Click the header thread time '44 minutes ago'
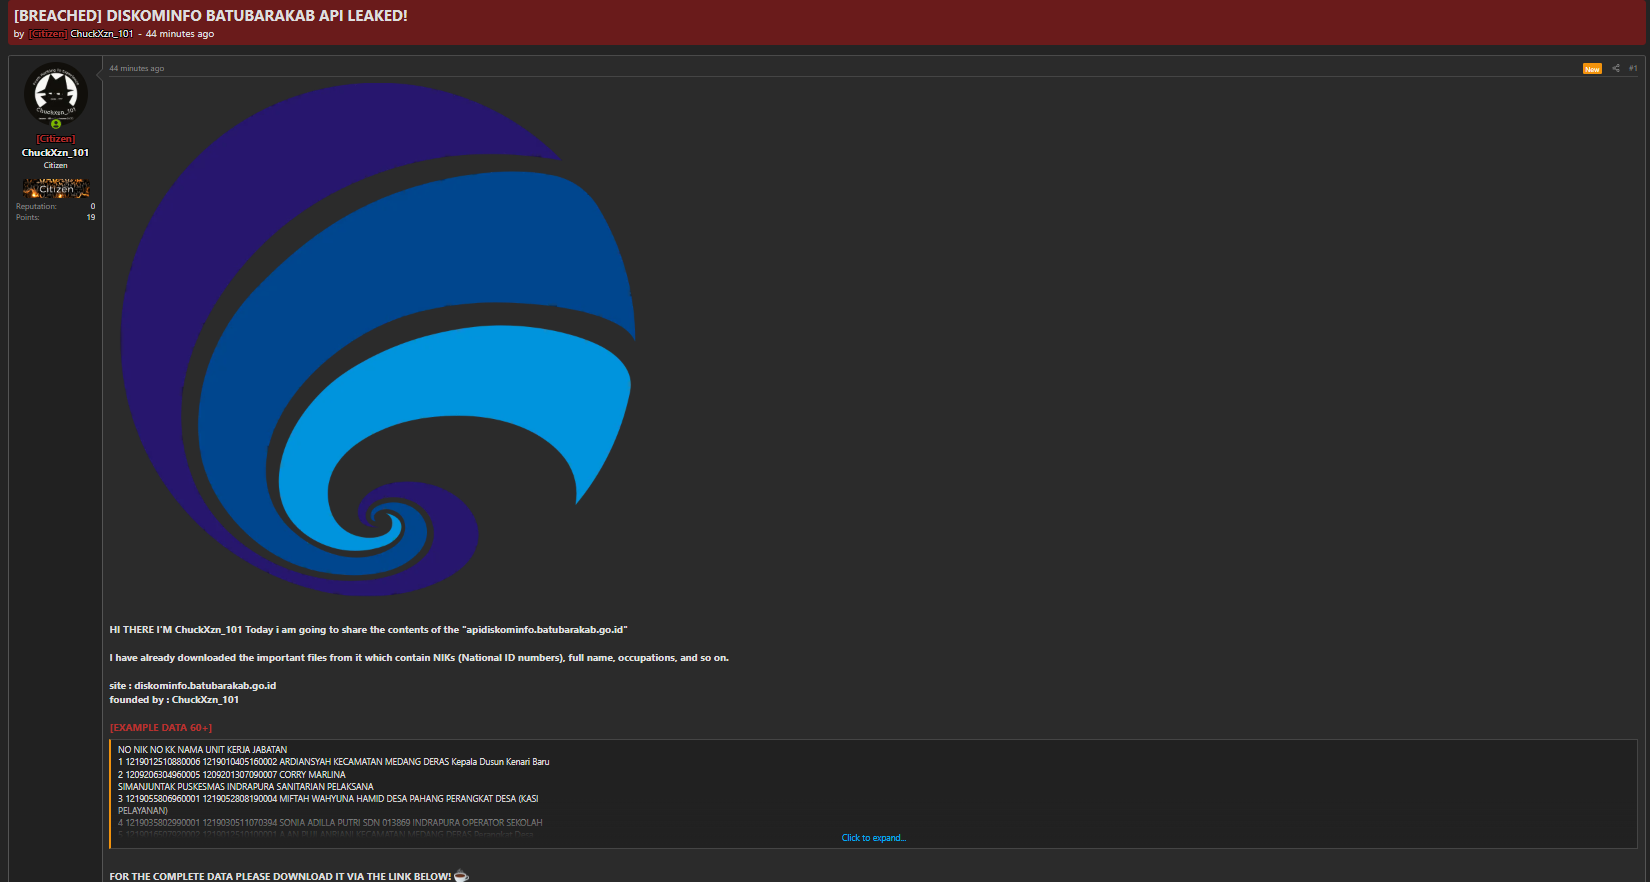The height and width of the screenshot is (882, 1650). tap(180, 34)
